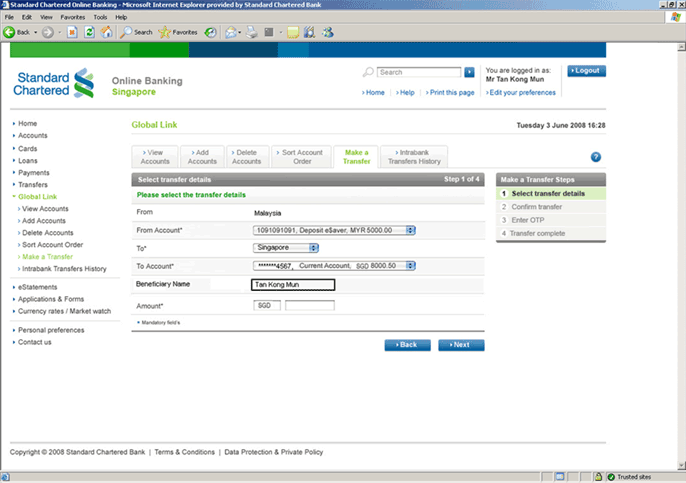This screenshot has height=483, width=686.
Task: Switch to Add Accounts tab
Action: 202,157
